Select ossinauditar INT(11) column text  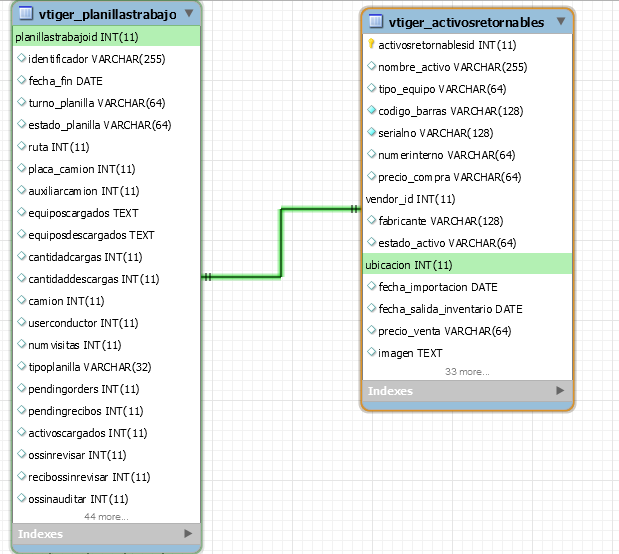tap(78, 499)
